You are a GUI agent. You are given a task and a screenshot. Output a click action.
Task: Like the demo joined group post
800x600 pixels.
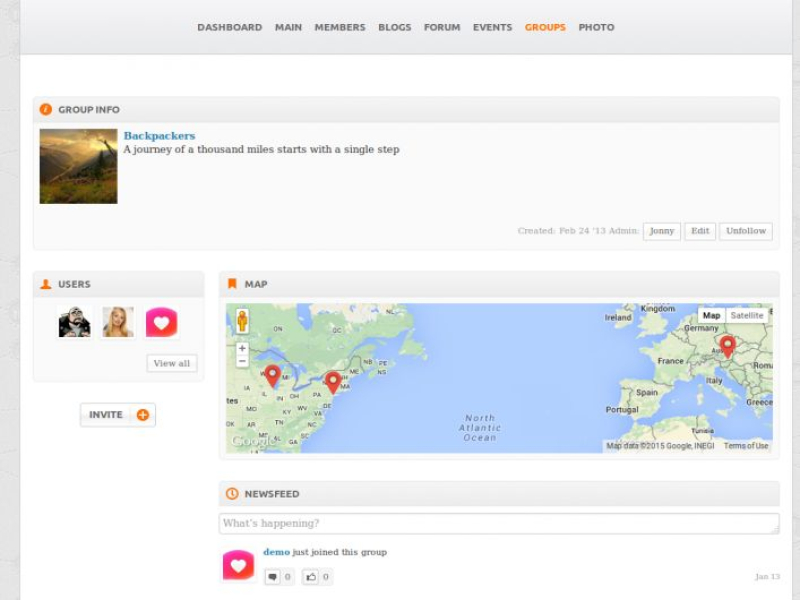click(311, 577)
